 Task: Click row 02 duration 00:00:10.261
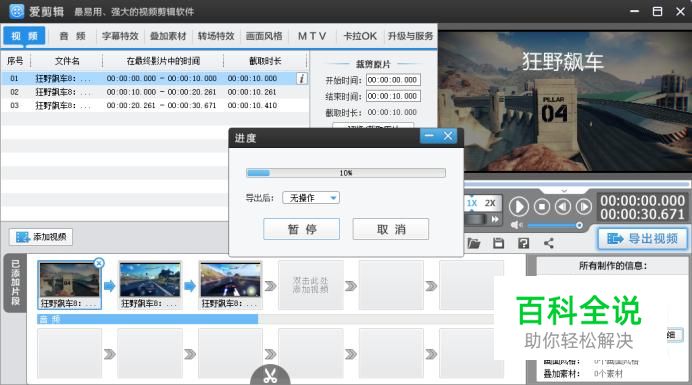[x=252, y=92]
